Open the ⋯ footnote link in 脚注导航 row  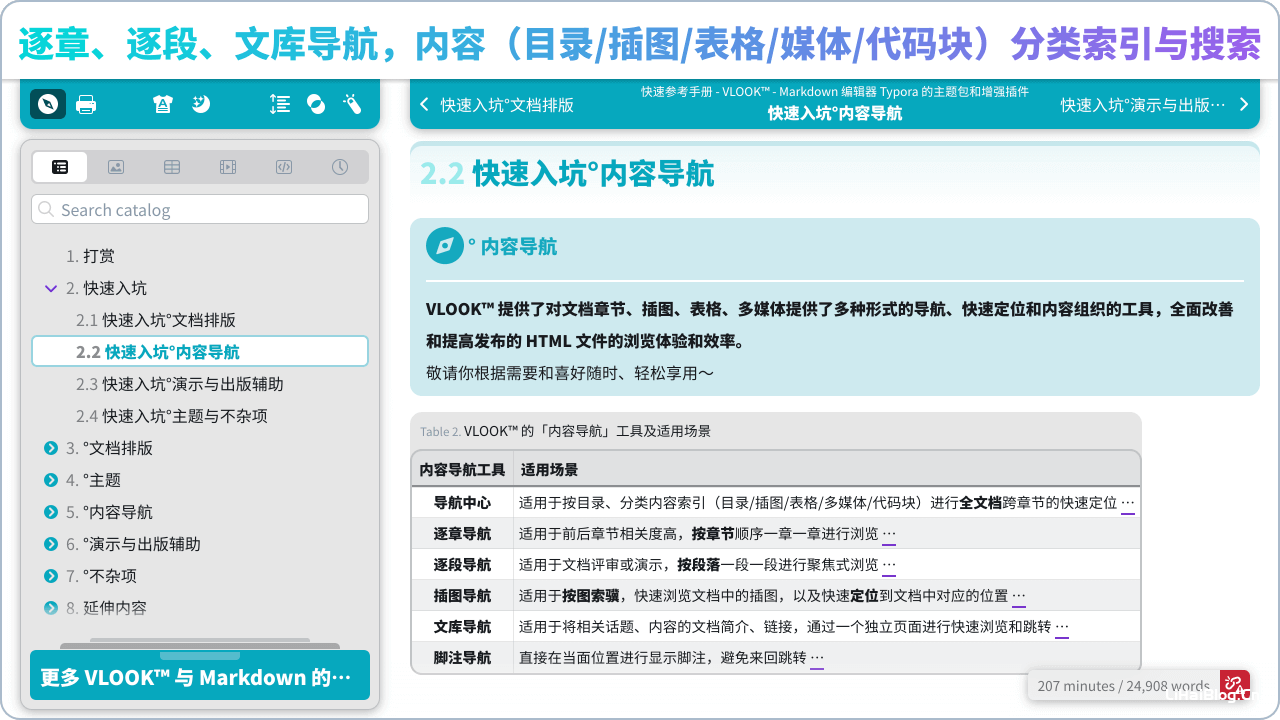tap(817, 659)
